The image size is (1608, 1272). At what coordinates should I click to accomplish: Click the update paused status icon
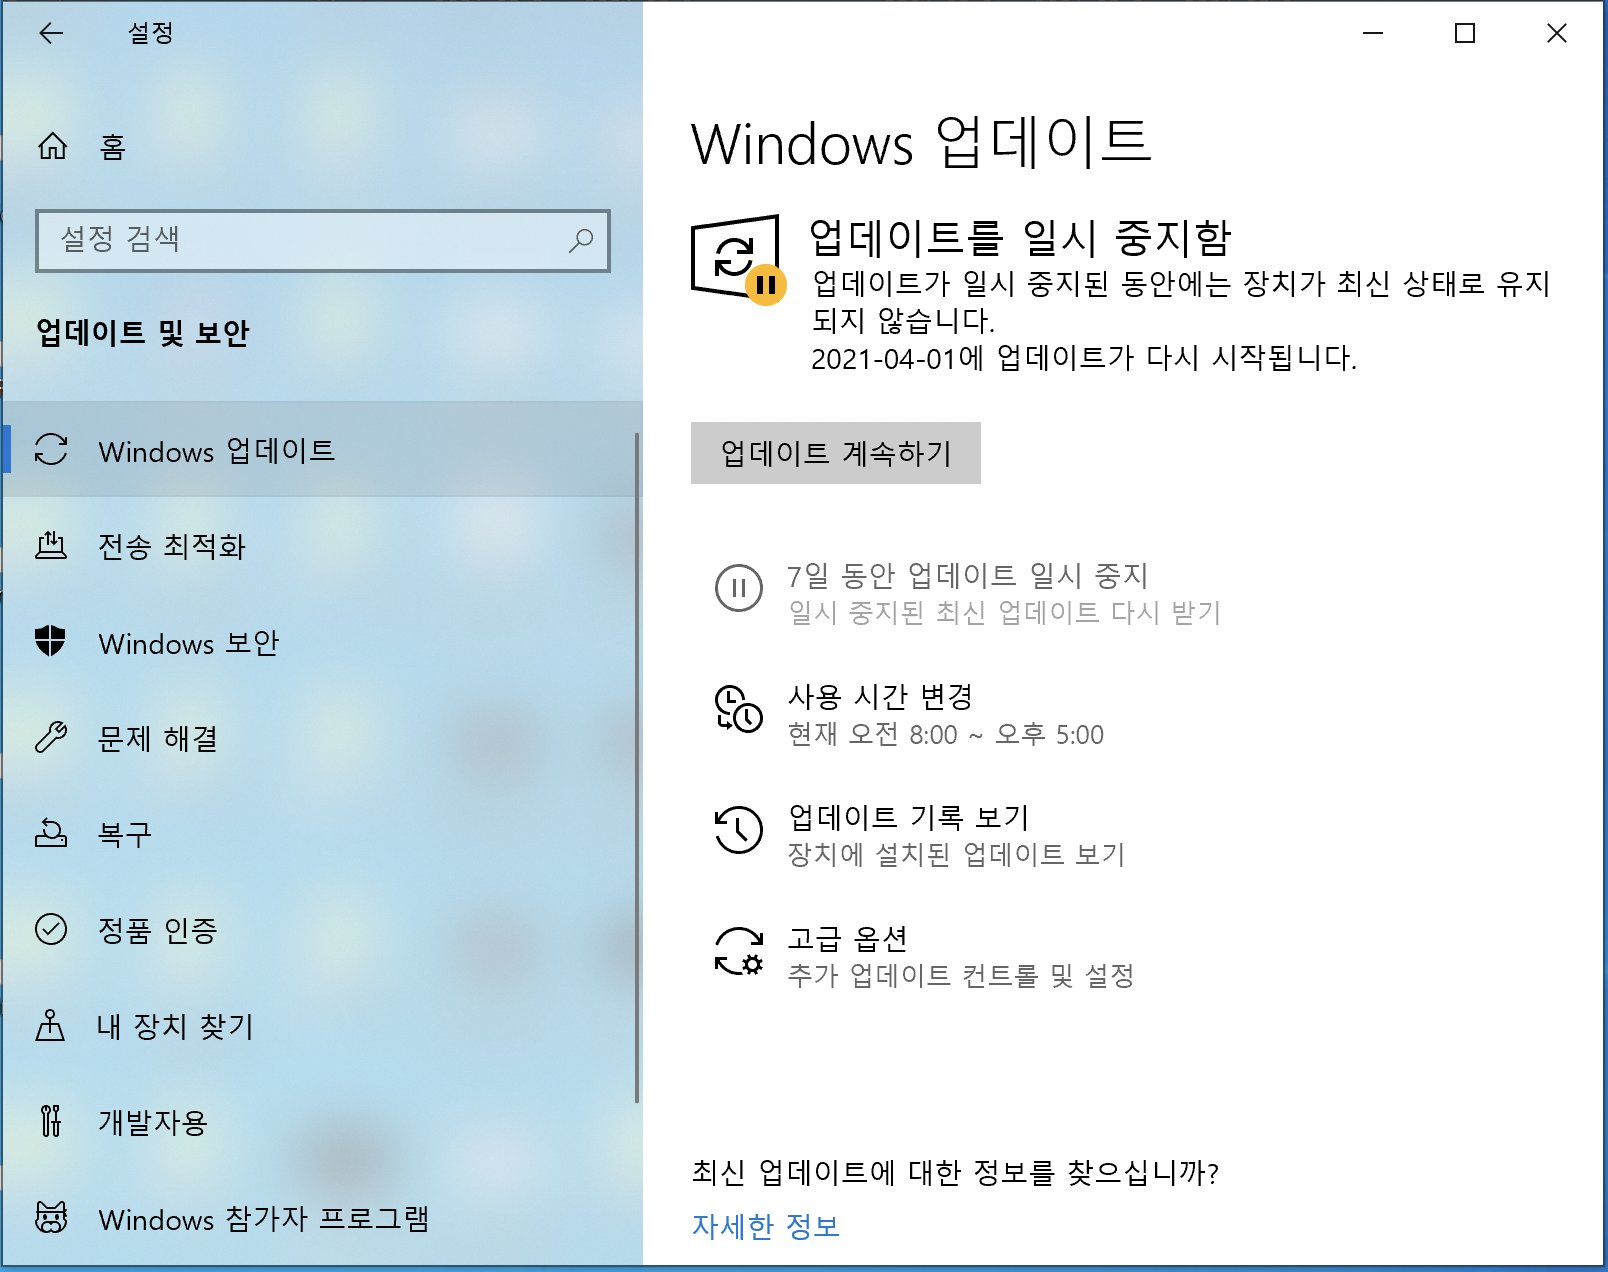[x=739, y=260]
